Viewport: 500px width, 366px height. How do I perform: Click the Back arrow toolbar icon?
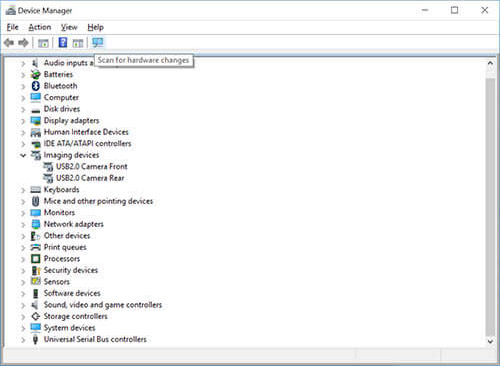pos(9,43)
